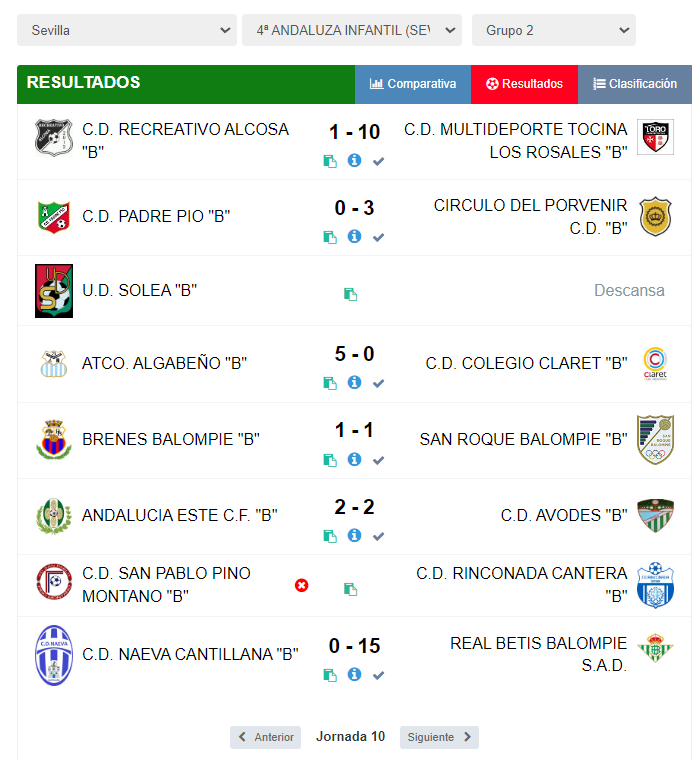This screenshot has height=760, width=700.
Task: Open the Sevilla province dropdown
Action: pos(127,30)
